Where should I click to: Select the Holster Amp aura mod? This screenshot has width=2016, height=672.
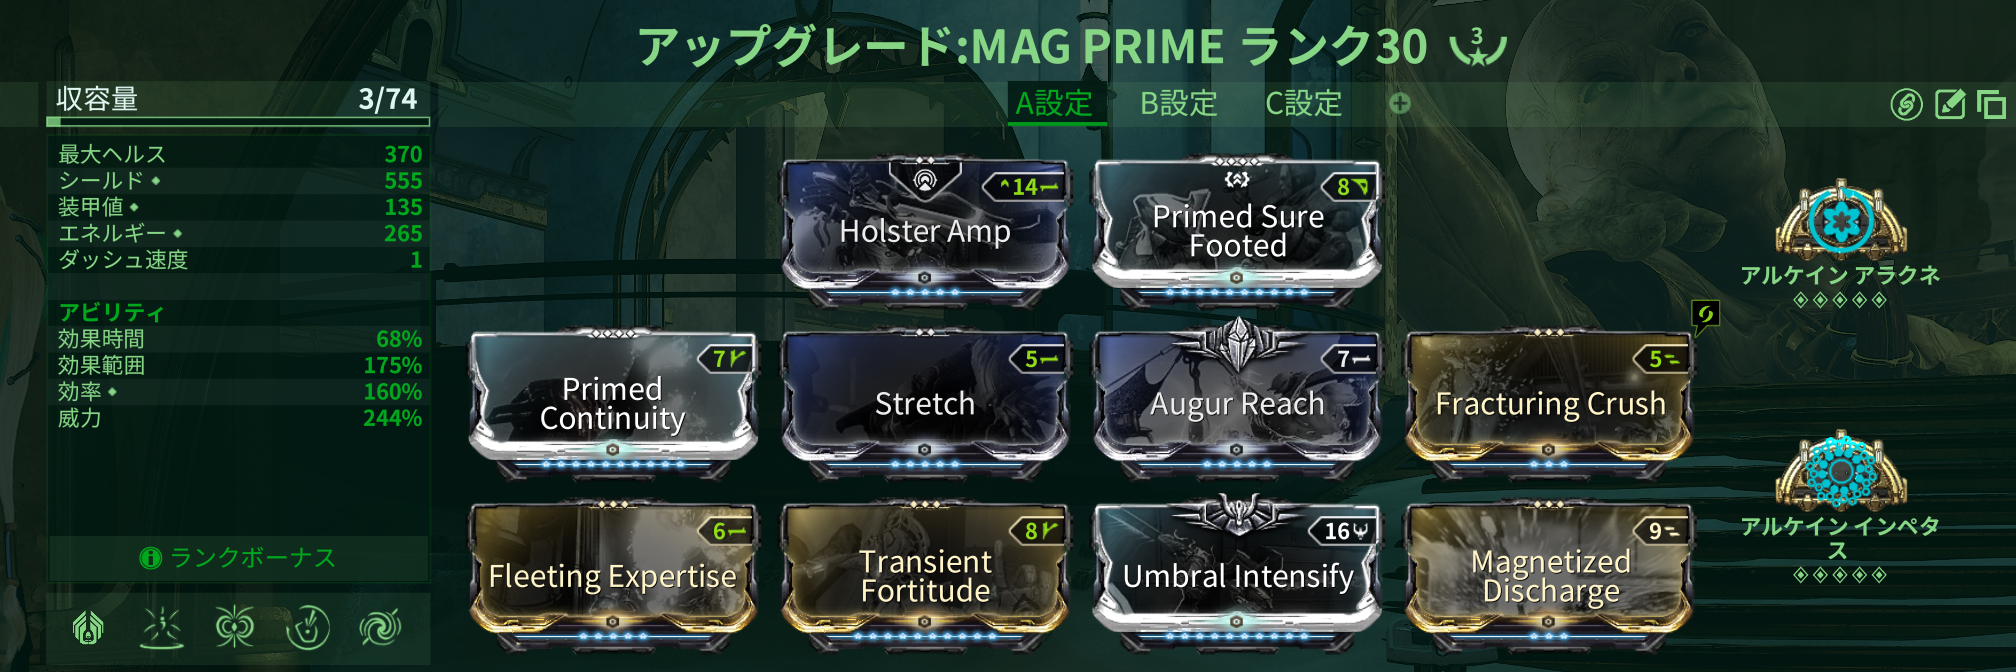[x=925, y=228]
